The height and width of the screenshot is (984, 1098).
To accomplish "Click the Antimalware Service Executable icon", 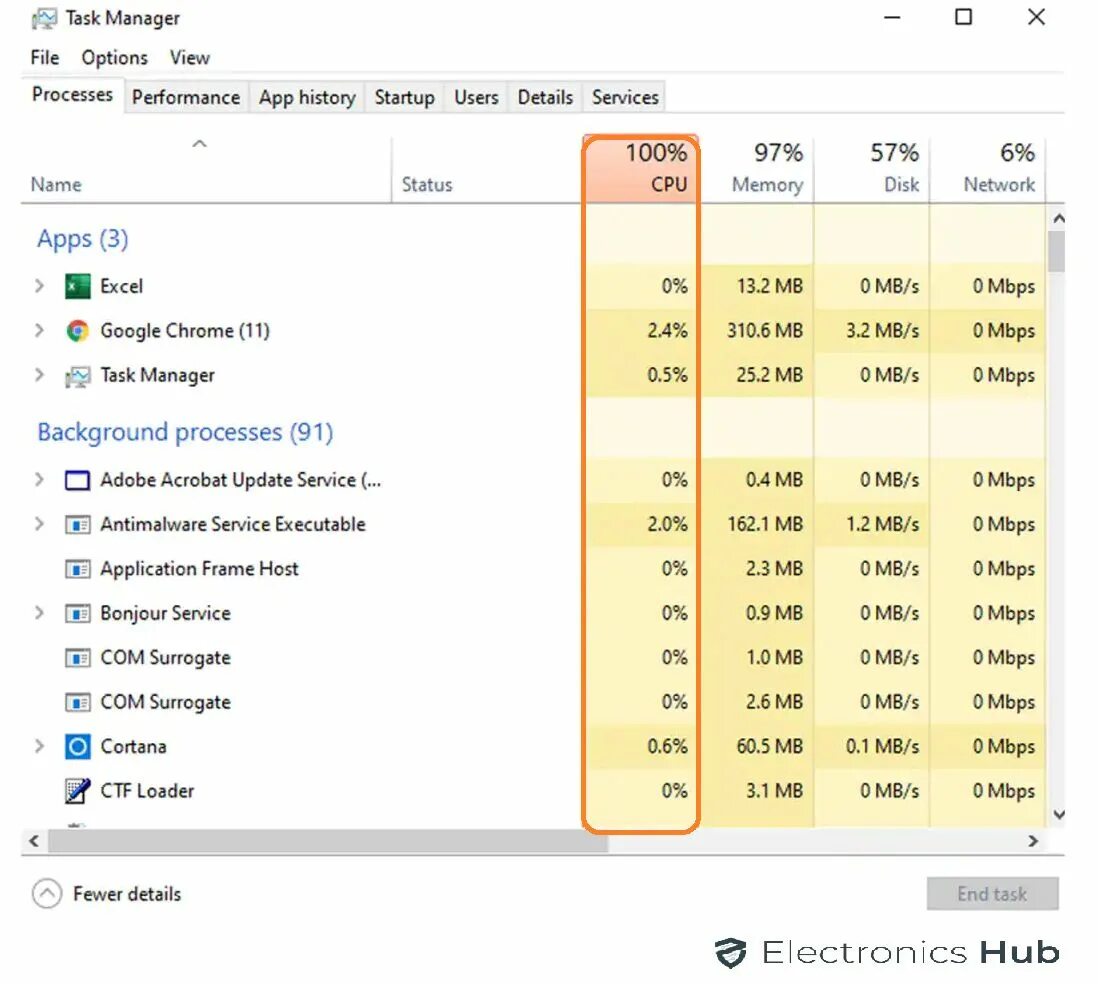I will pos(77,524).
